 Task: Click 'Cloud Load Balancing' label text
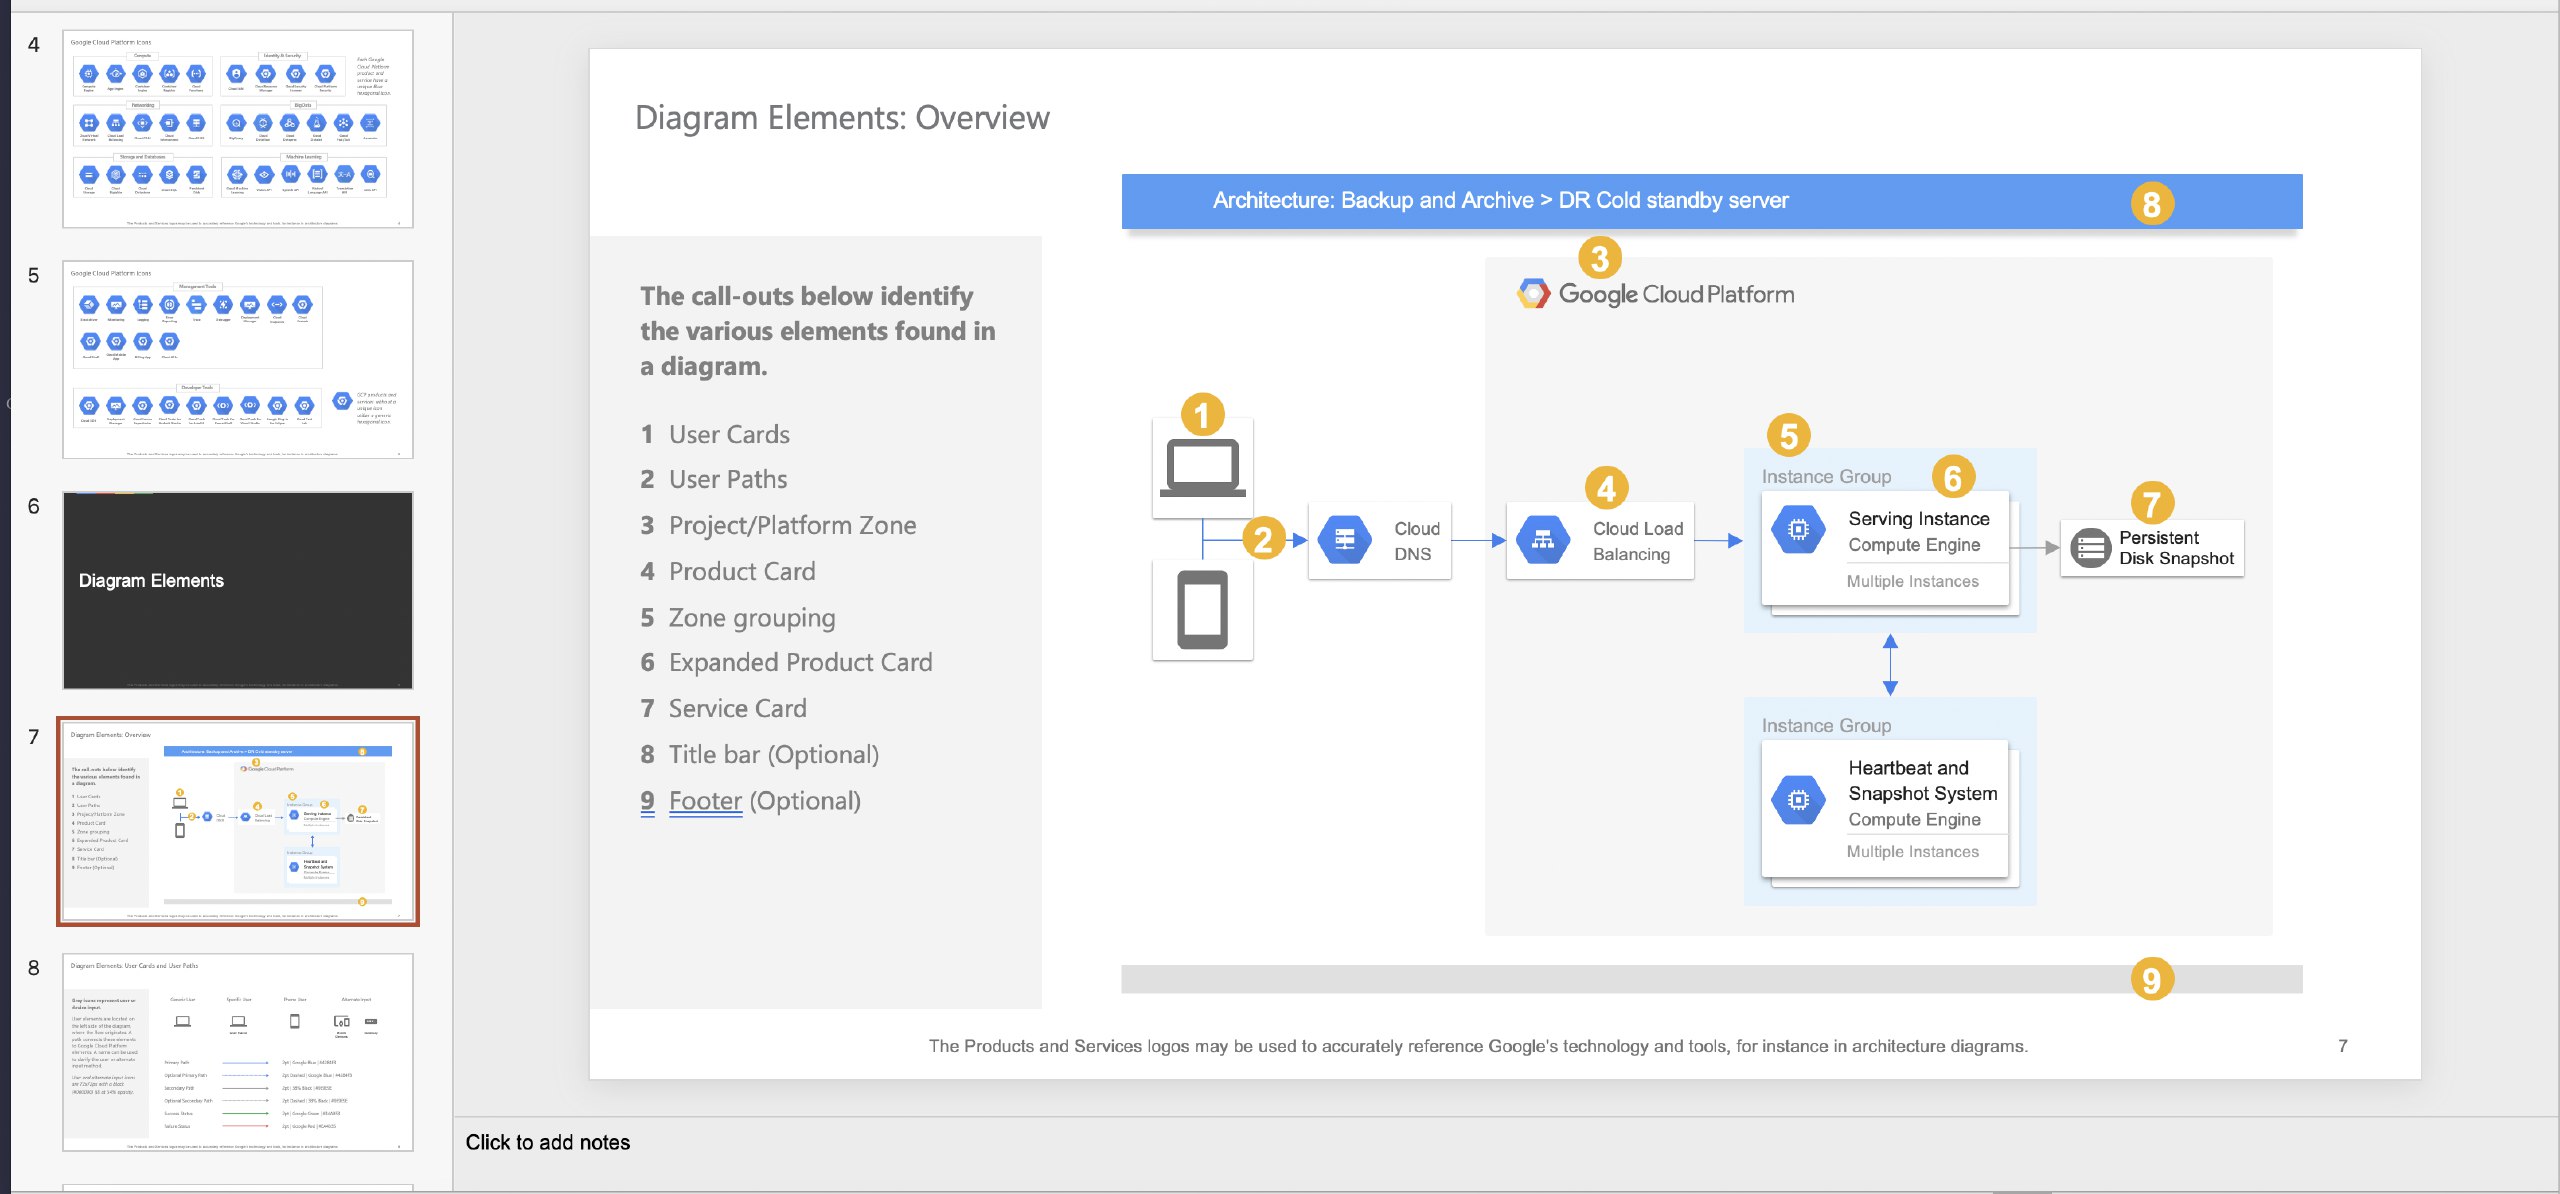coord(1637,541)
